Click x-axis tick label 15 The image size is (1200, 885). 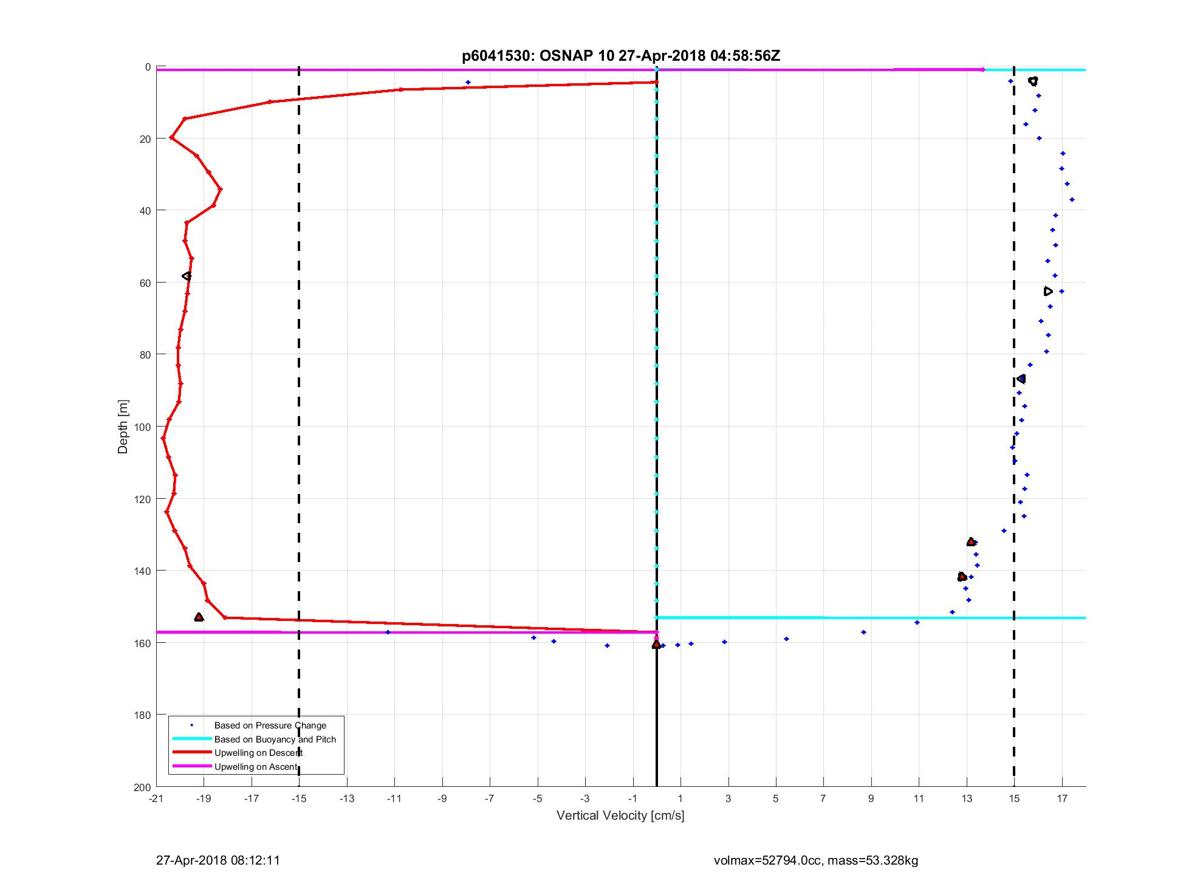(x=1014, y=798)
